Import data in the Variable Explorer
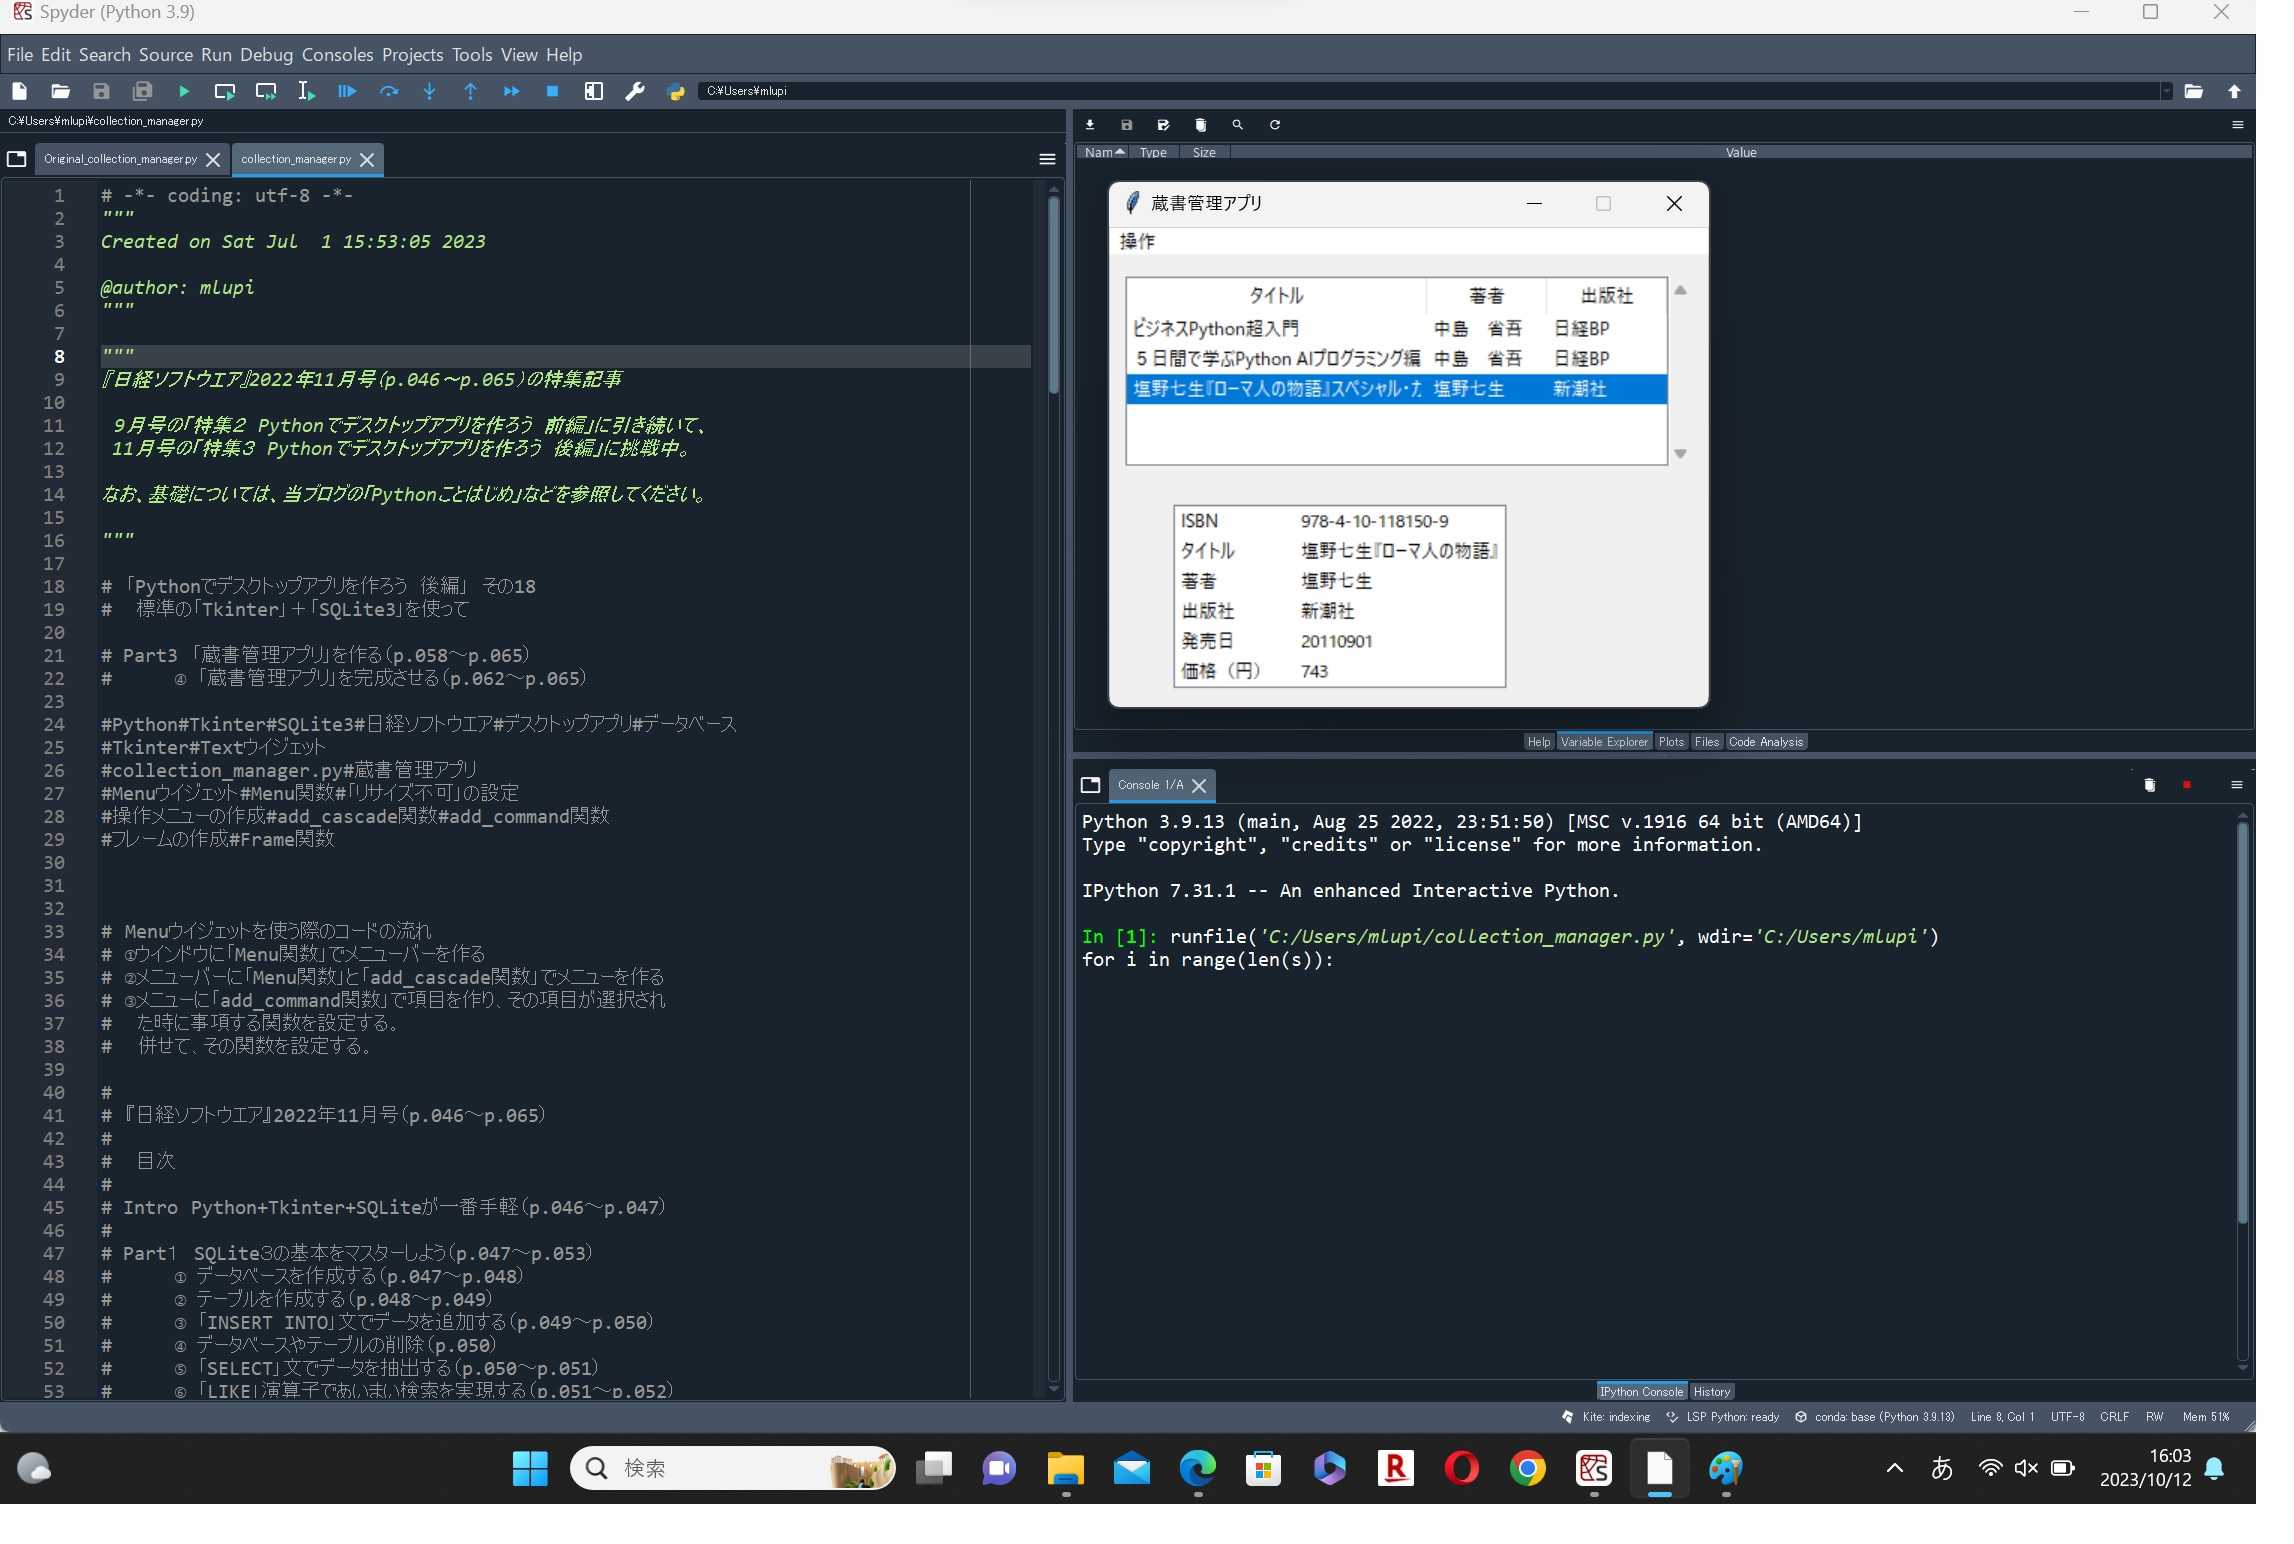The image size is (2294, 1544). point(1089,125)
